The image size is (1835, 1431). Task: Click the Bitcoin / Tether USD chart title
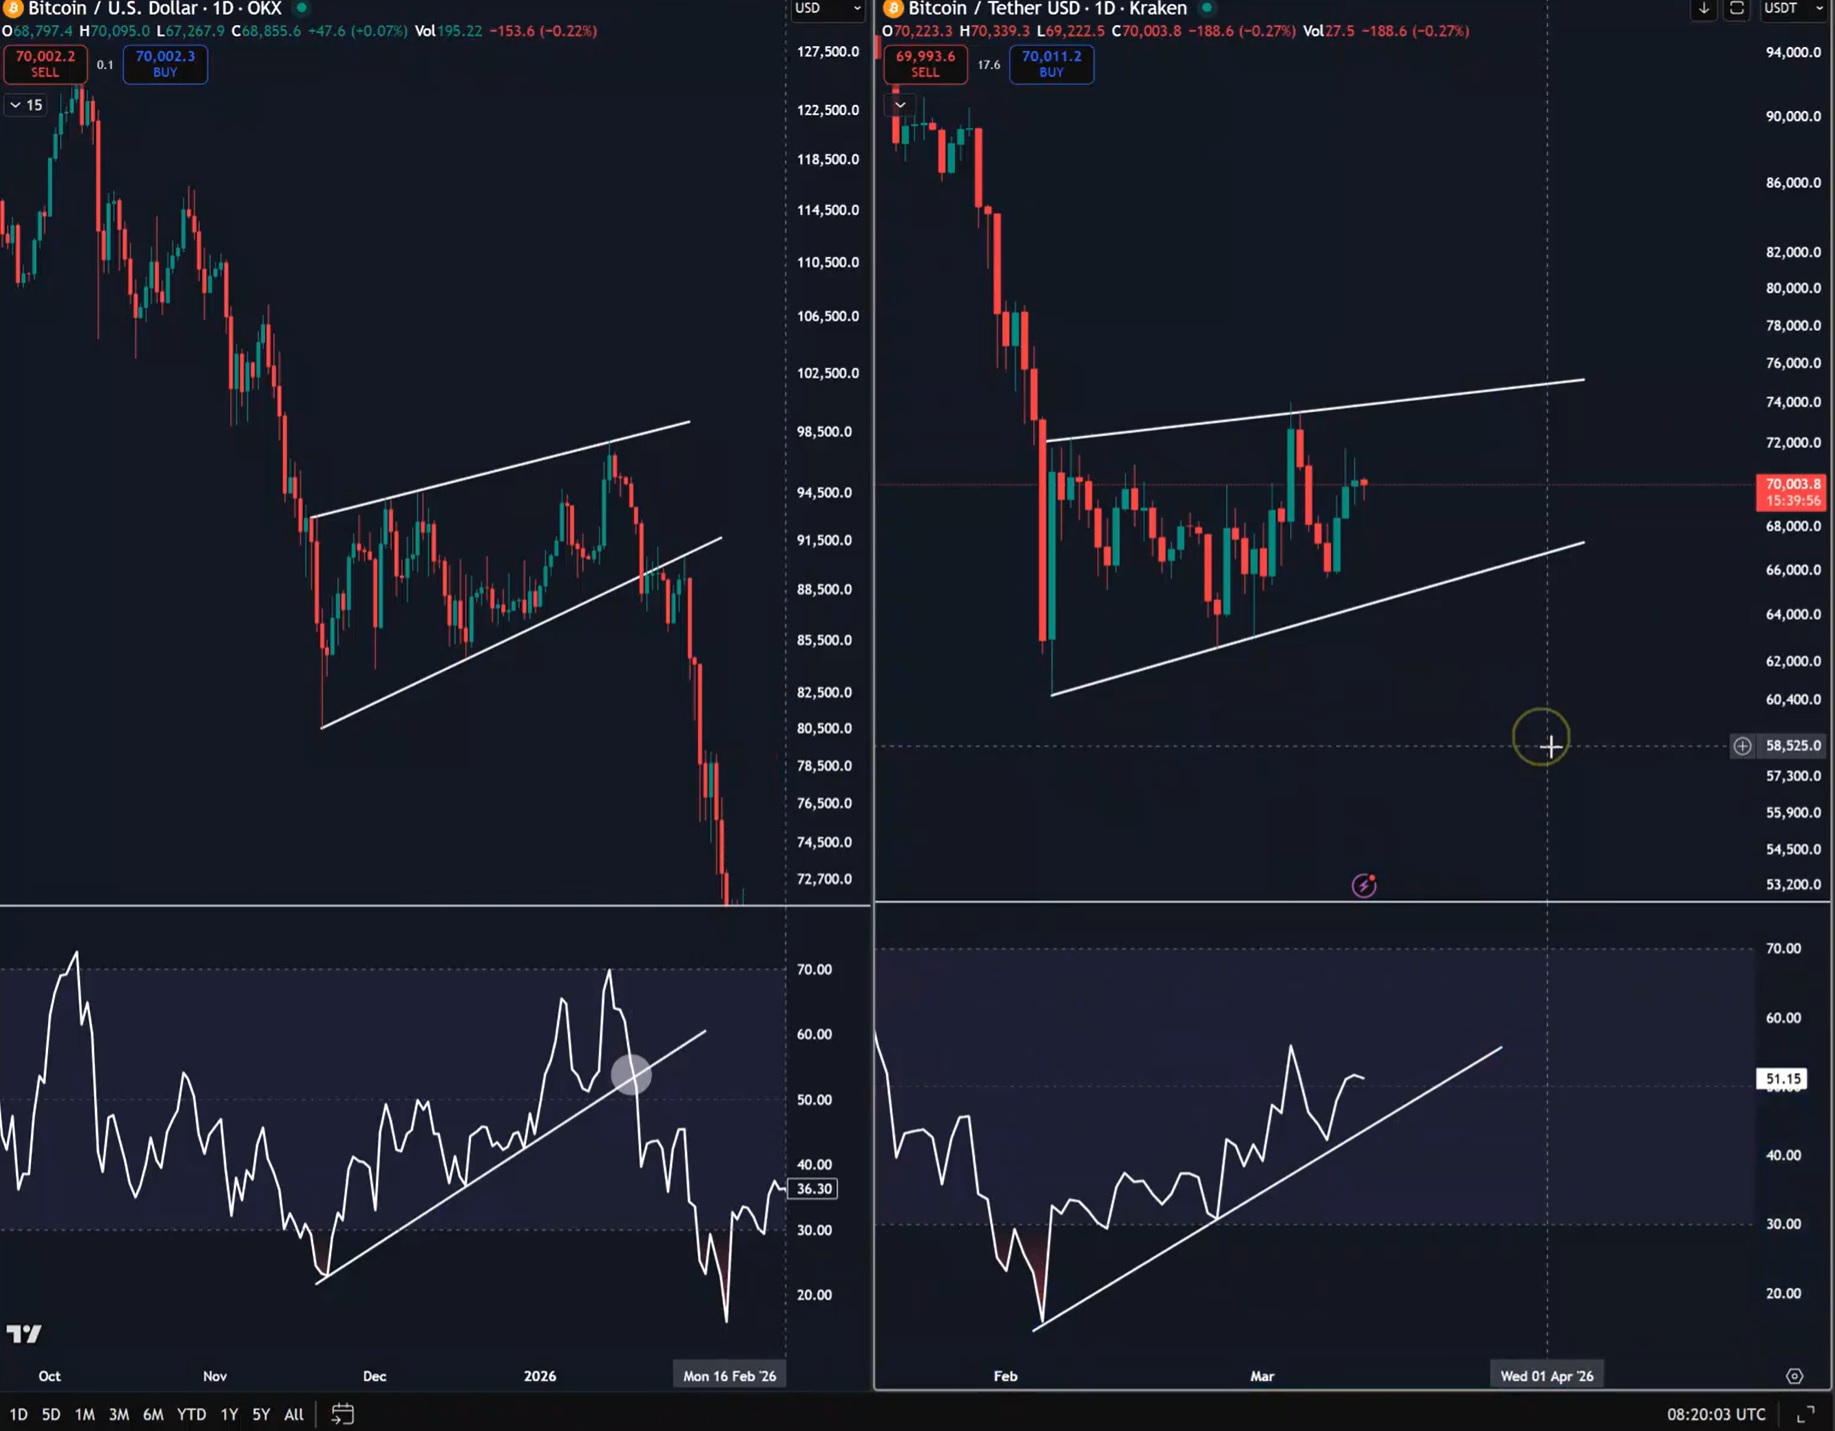pos(1047,9)
